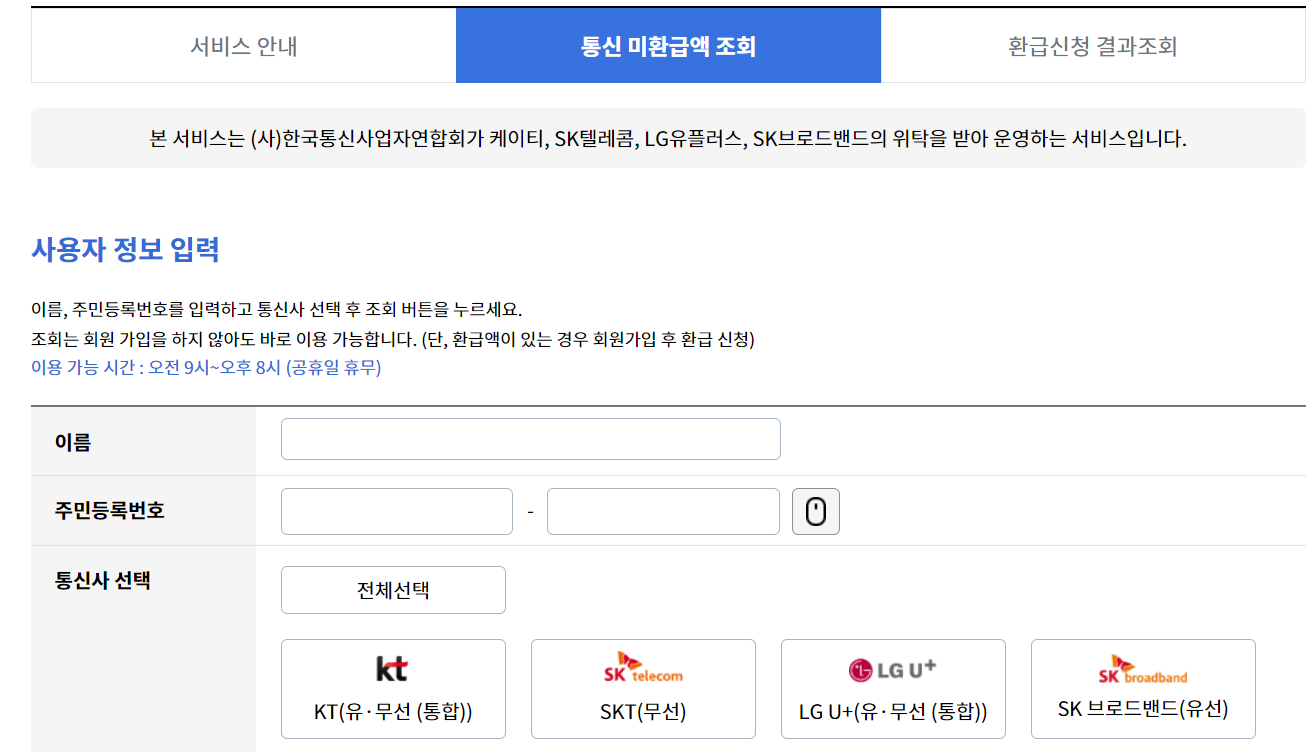This screenshot has height=752, width=1311.
Task: Select the SK 브로드밴드(유선) carrier card
Action: (x=1142, y=689)
